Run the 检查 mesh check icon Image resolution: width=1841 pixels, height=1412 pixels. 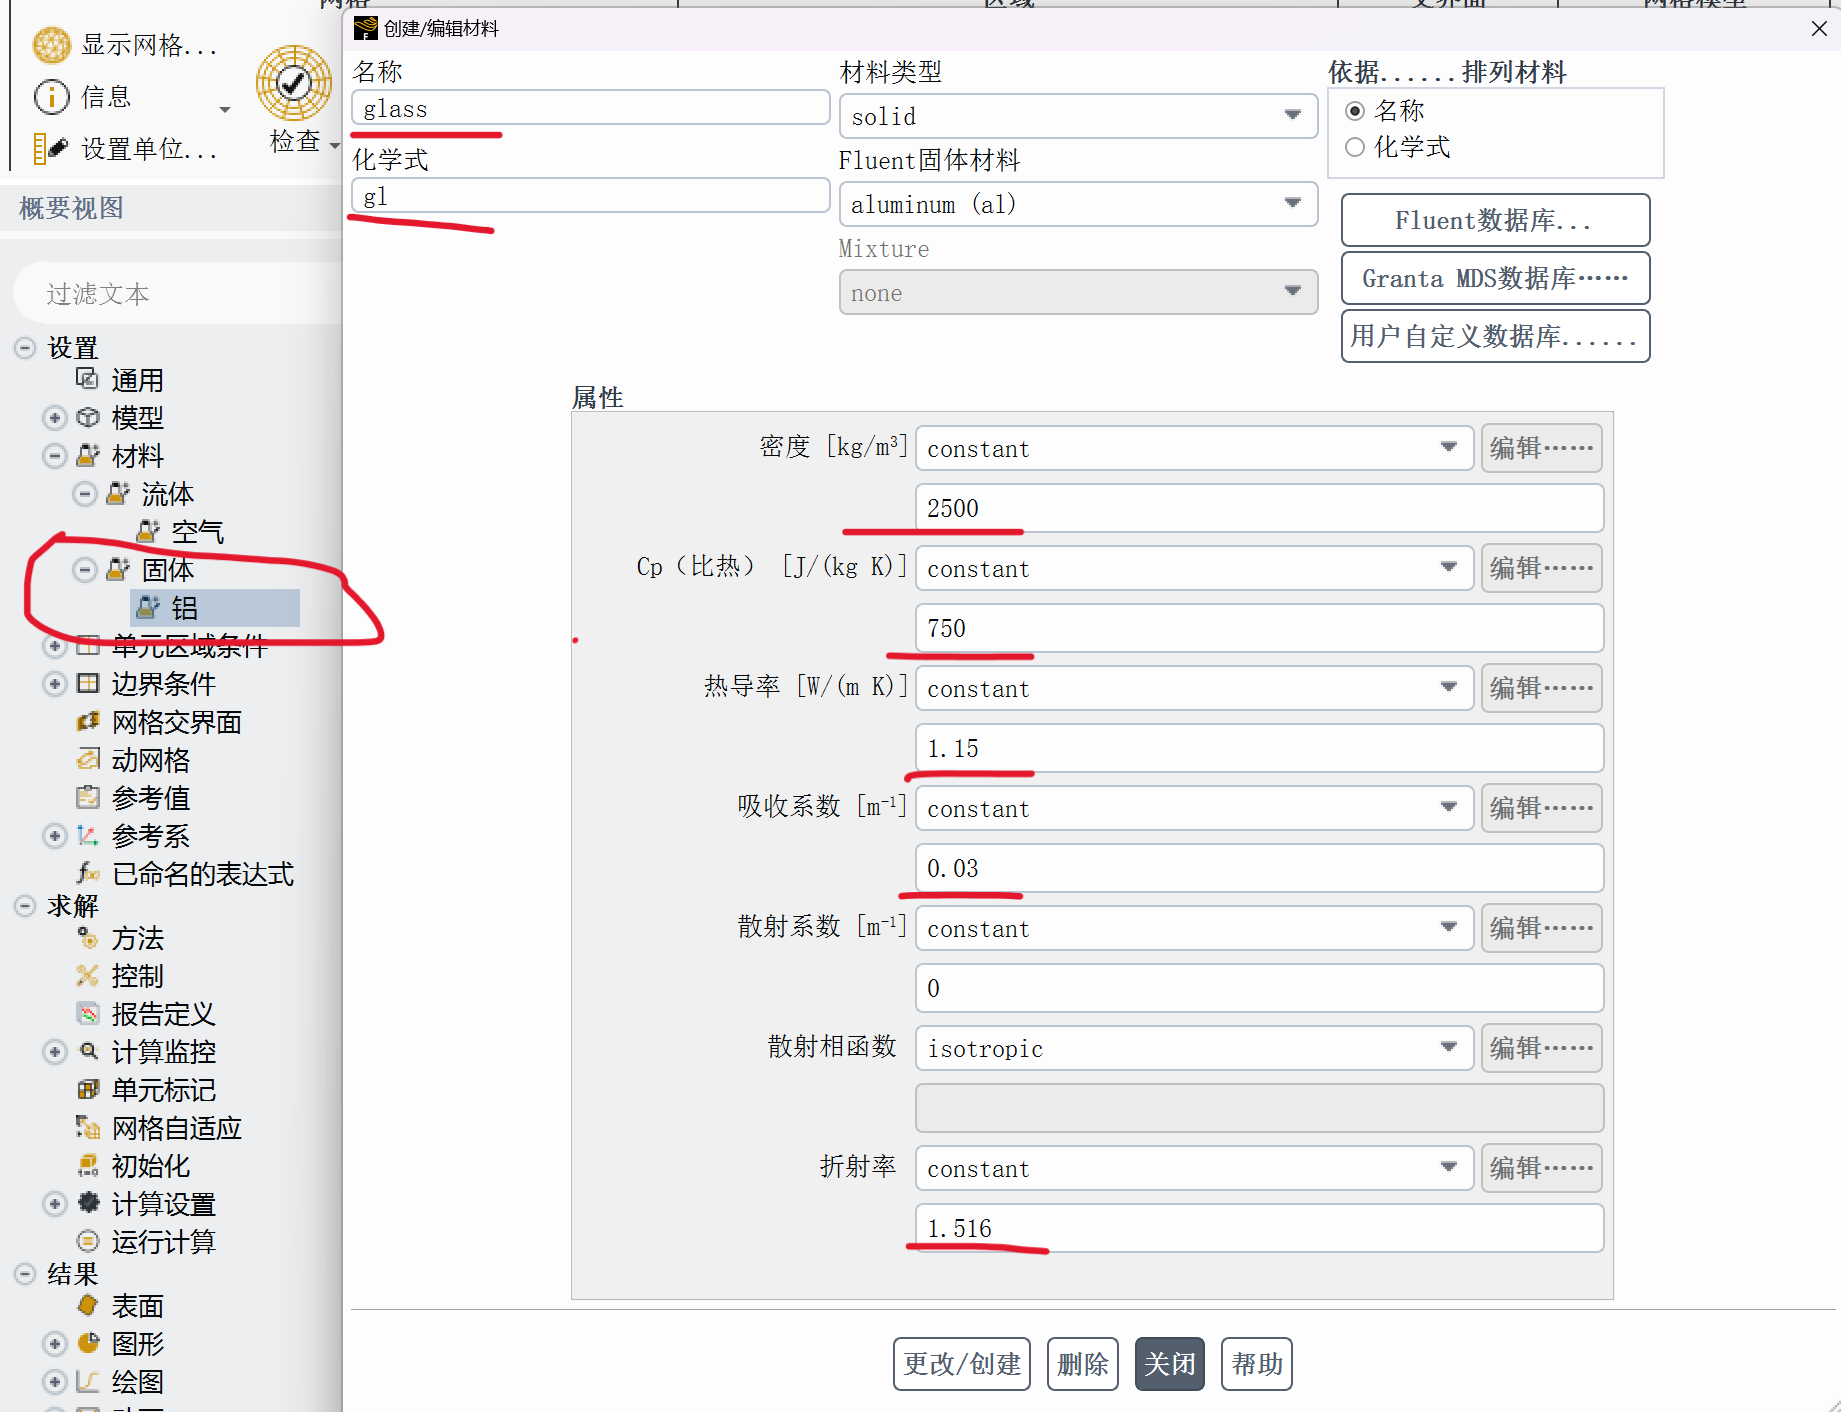tap(294, 83)
